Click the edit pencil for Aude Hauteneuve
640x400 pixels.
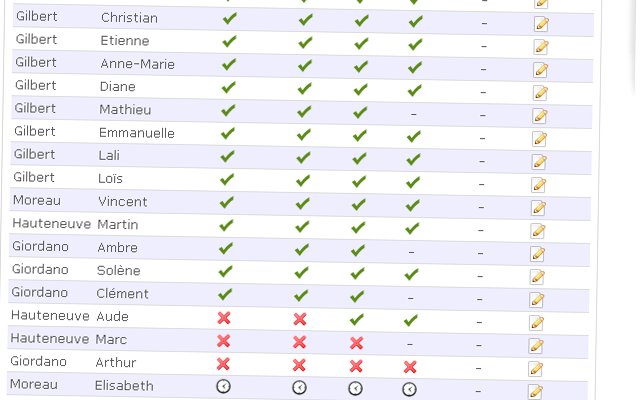pos(537,322)
